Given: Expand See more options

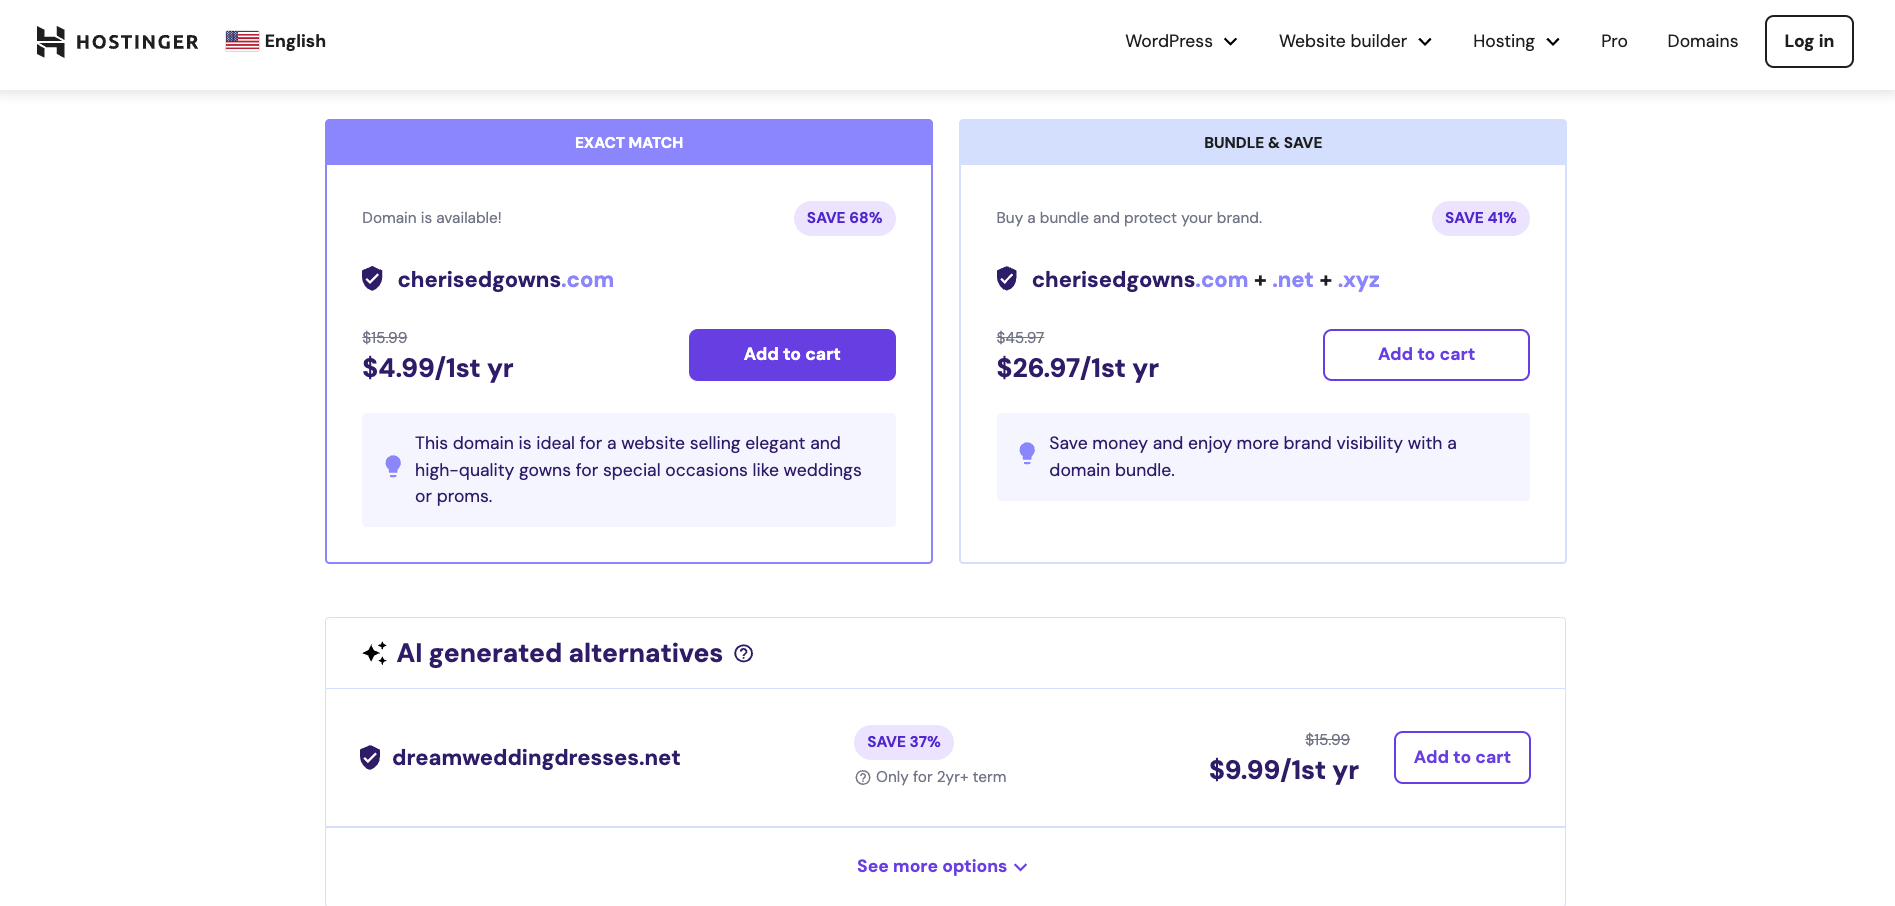Looking at the screenshot, I should point(942,866).
